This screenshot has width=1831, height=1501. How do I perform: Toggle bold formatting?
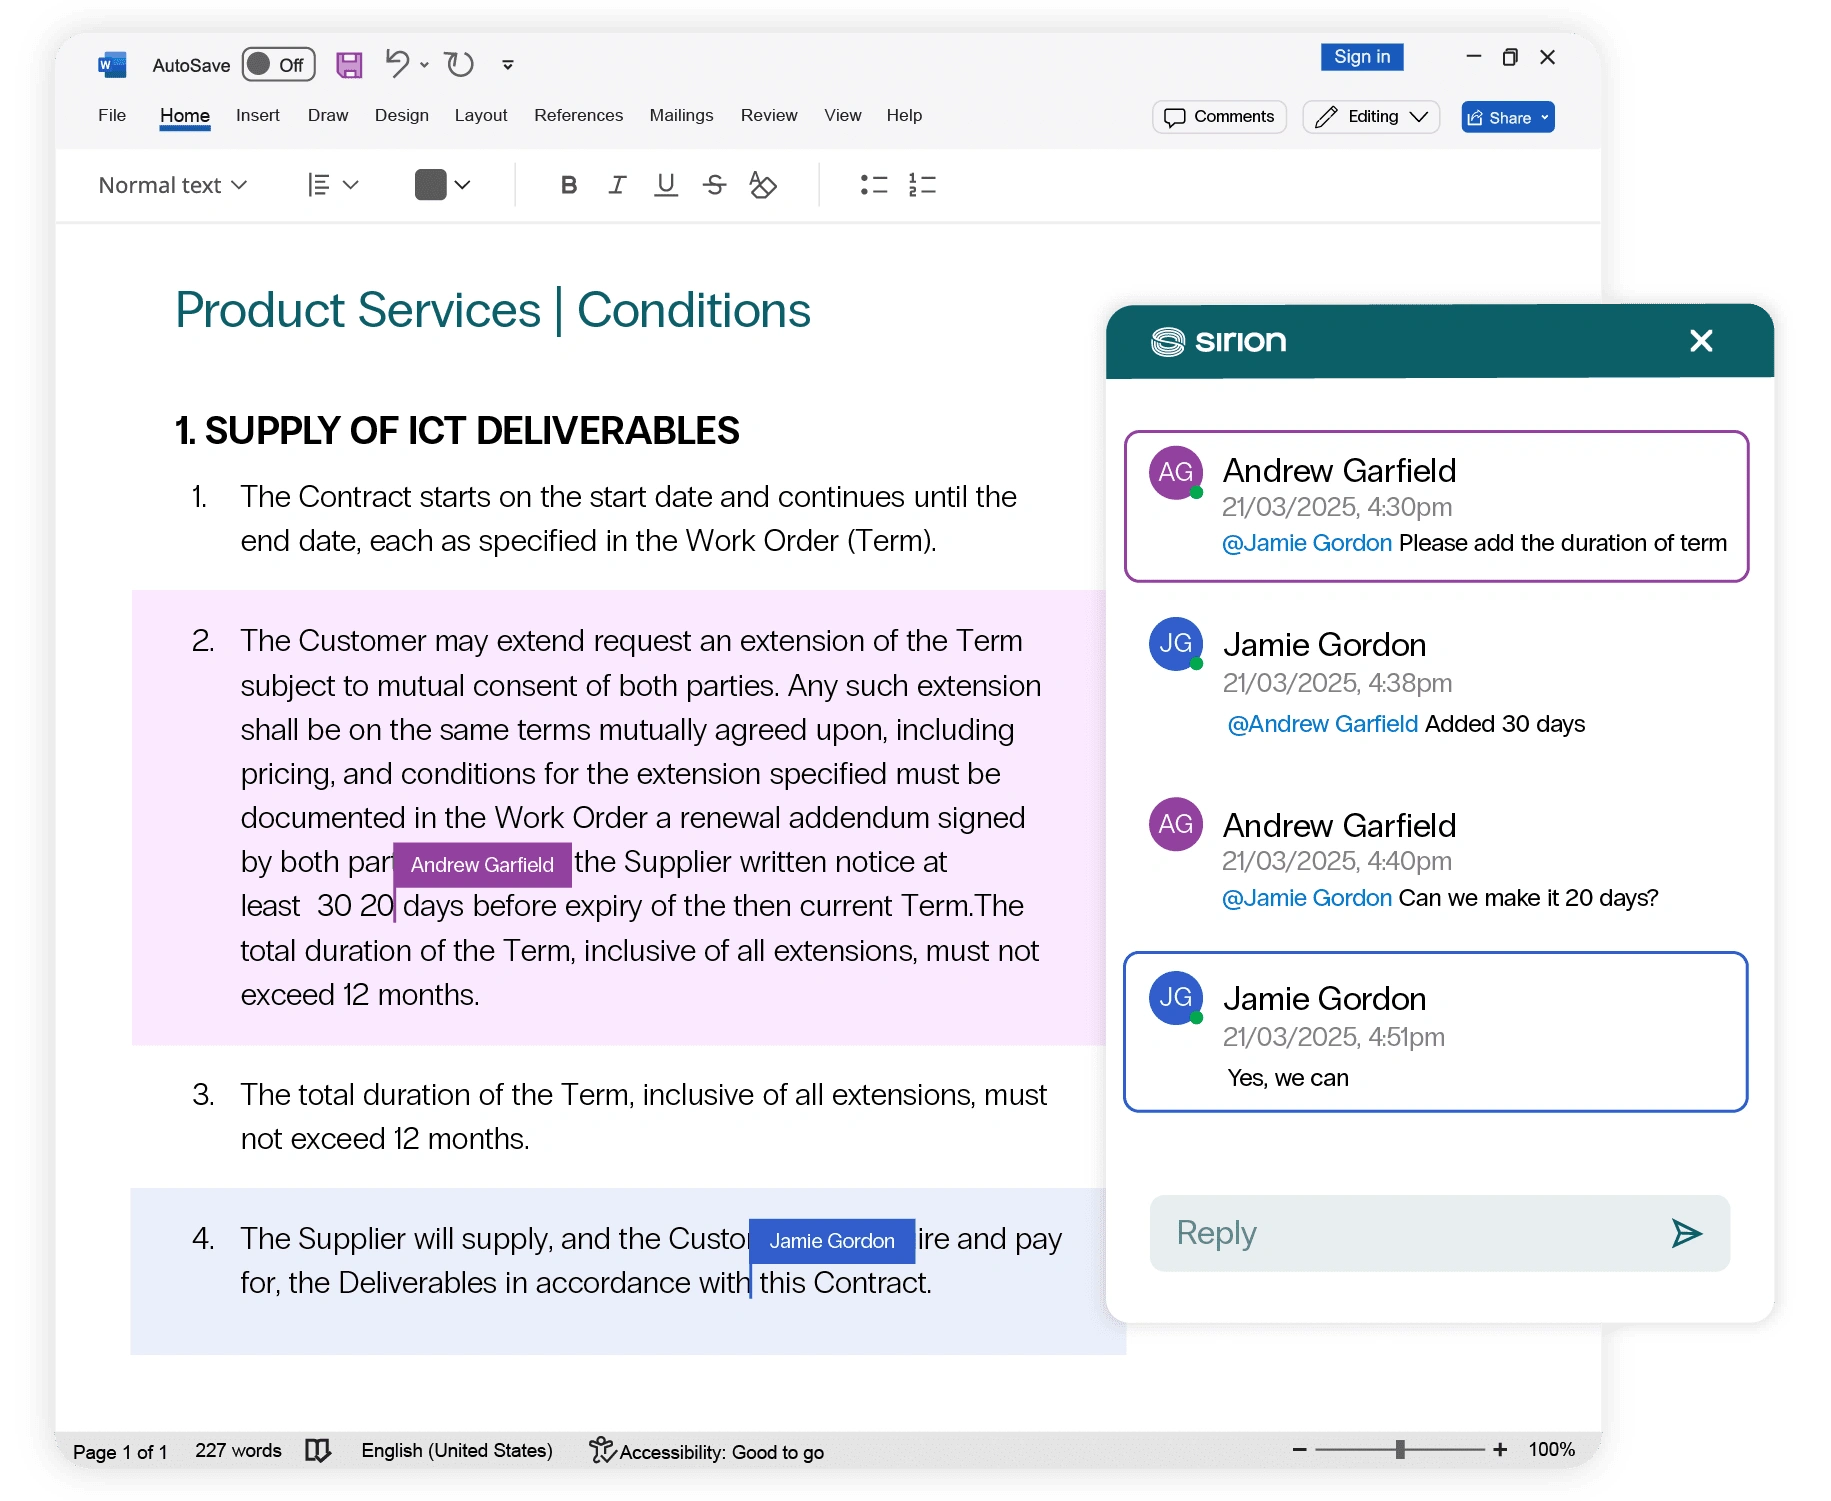tap(568, 185)
